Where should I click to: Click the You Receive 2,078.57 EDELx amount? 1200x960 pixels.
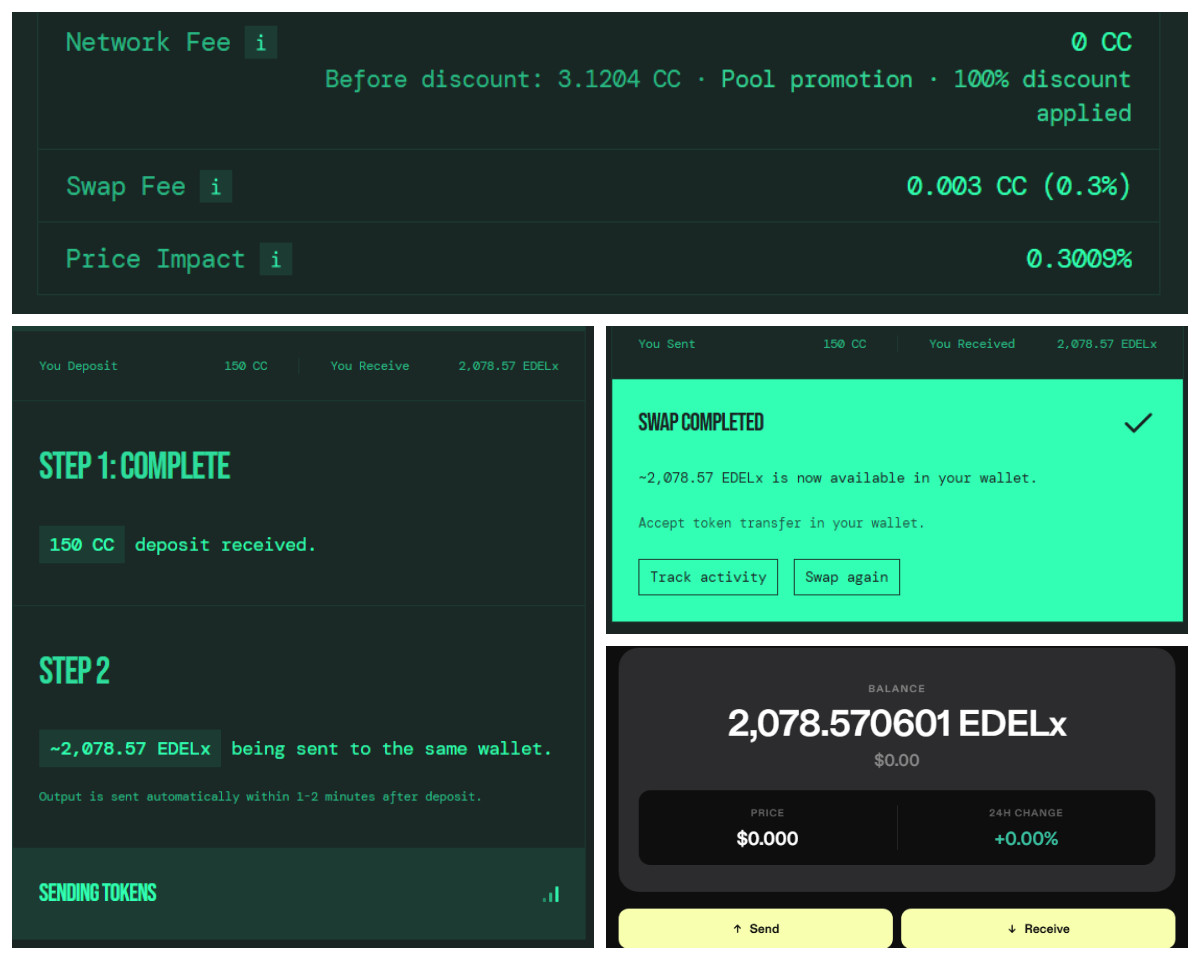pos(509,366)
